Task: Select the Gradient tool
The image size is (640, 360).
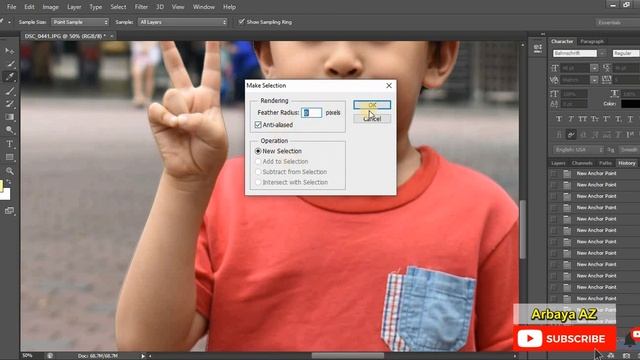Action: (x=9, y=117)
